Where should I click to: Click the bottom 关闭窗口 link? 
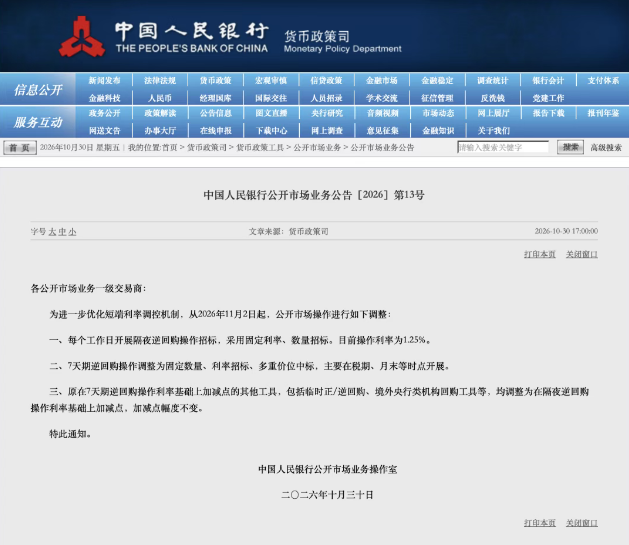click(582, 523)
